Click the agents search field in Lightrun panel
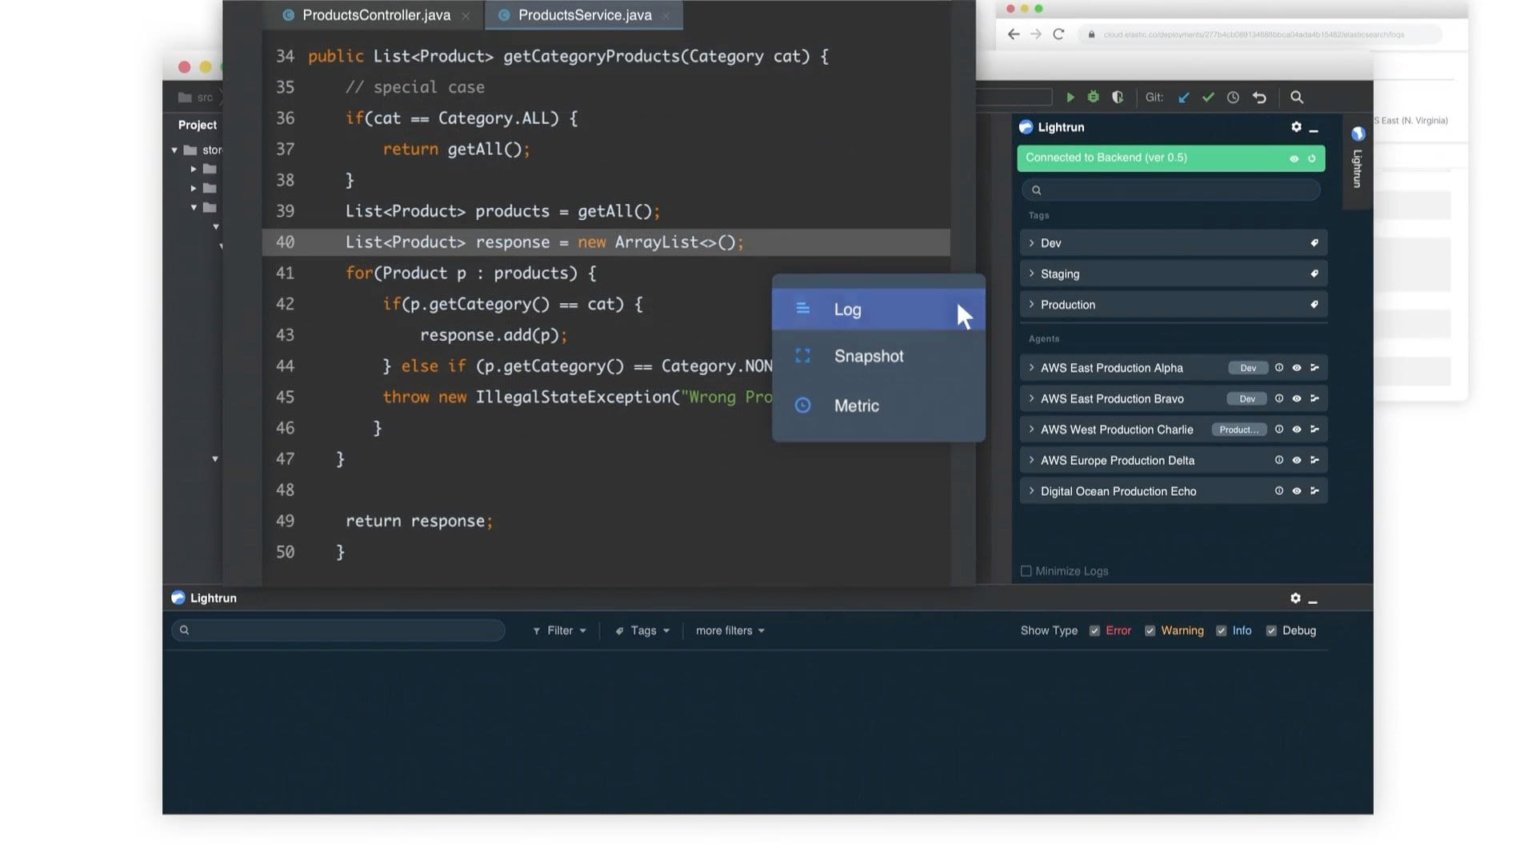1536x864 pixels. pos(1170,190)
